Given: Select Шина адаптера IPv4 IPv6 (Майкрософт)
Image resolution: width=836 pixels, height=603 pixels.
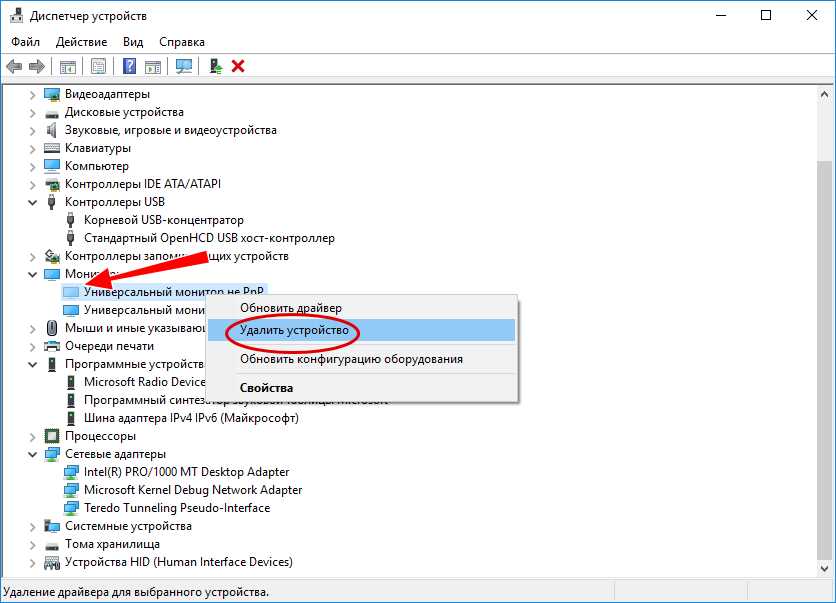Looking at the screenshot, I should point(191,418).
